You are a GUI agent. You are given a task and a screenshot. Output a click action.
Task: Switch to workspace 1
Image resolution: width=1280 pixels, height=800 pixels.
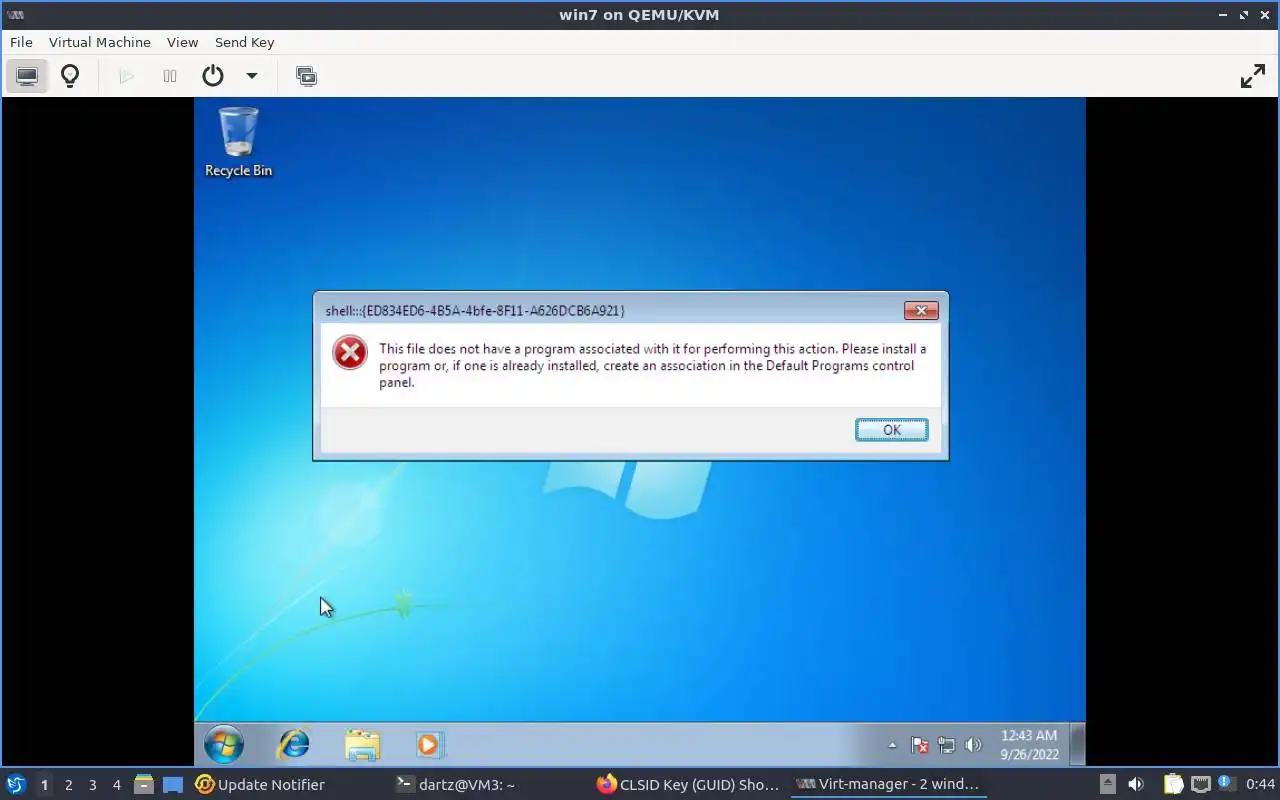[44, 785]
